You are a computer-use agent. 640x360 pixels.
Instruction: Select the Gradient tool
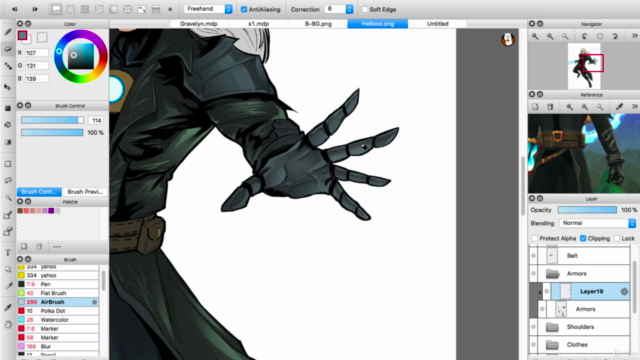[8, 142]
